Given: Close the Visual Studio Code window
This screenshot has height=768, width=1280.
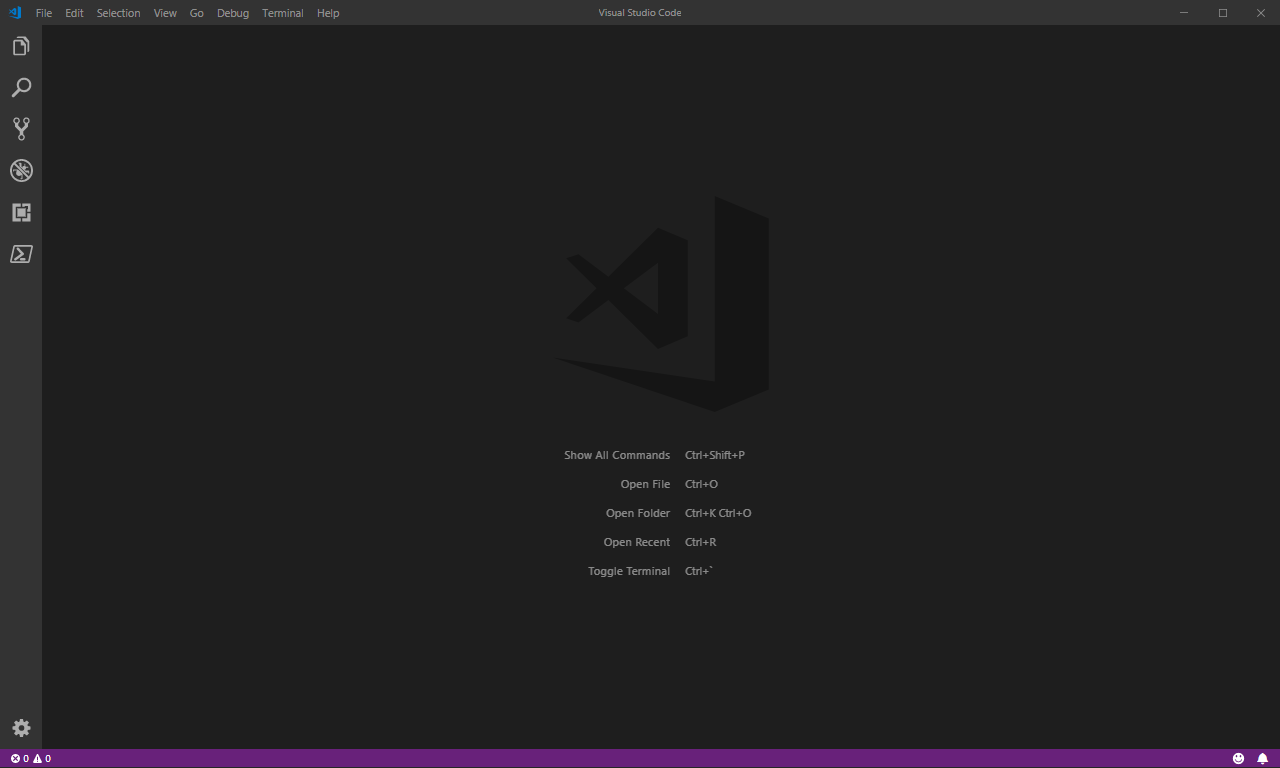Looking at the screenshot, I should click(x=1260, y=13).
